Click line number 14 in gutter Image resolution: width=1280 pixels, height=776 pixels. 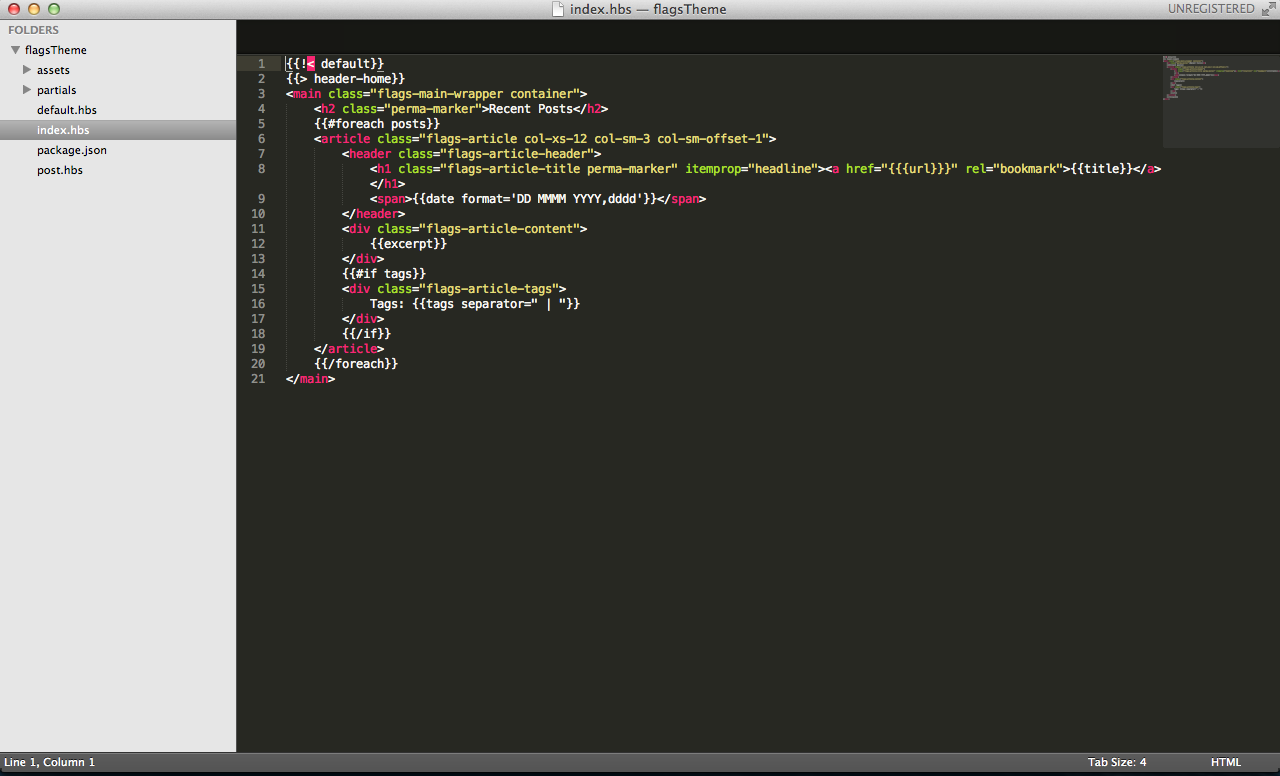coord(259,274)
